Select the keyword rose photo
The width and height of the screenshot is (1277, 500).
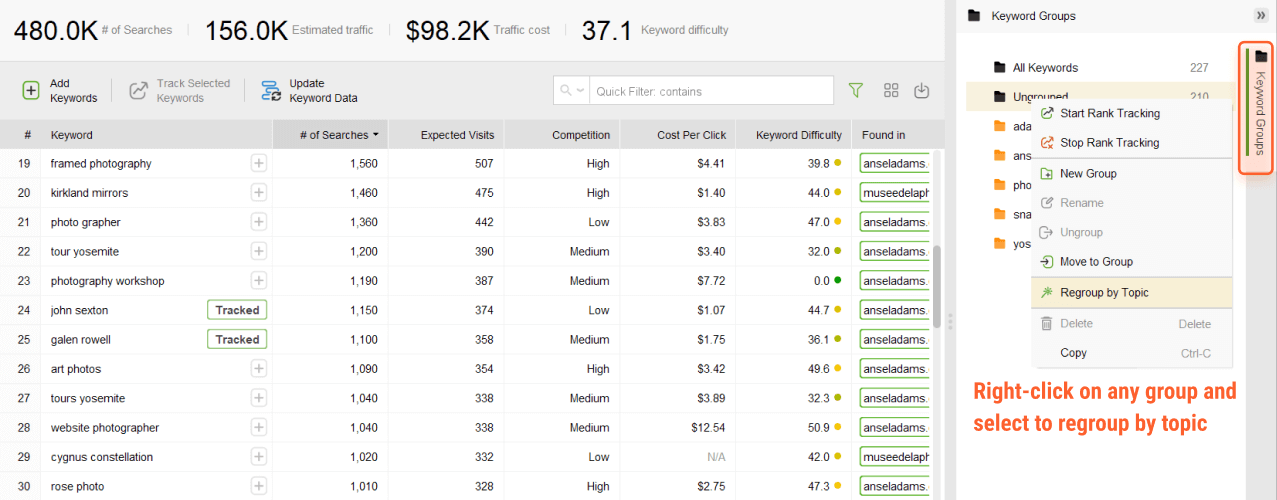(76, 486)
